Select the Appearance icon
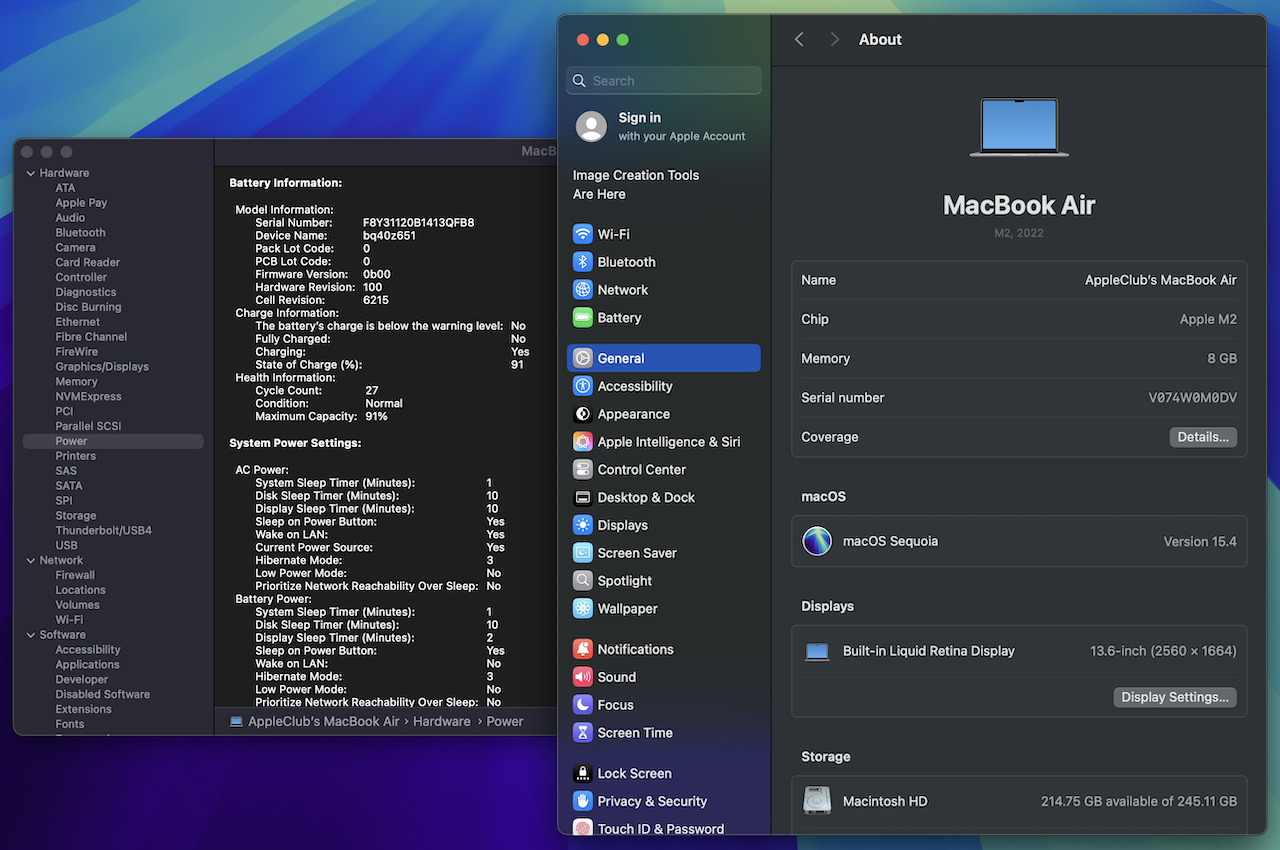Screen dimensions: 1280x850 pyautogui.click(x=583, y=414)
